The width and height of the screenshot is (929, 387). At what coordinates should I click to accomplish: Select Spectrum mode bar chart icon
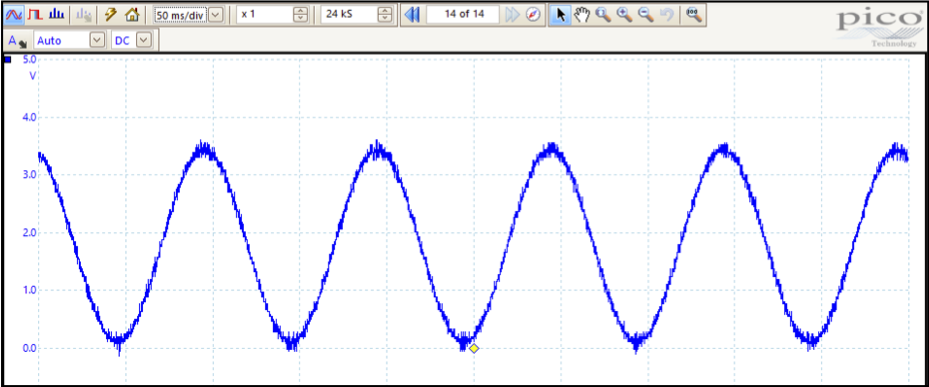pos(57,14)
